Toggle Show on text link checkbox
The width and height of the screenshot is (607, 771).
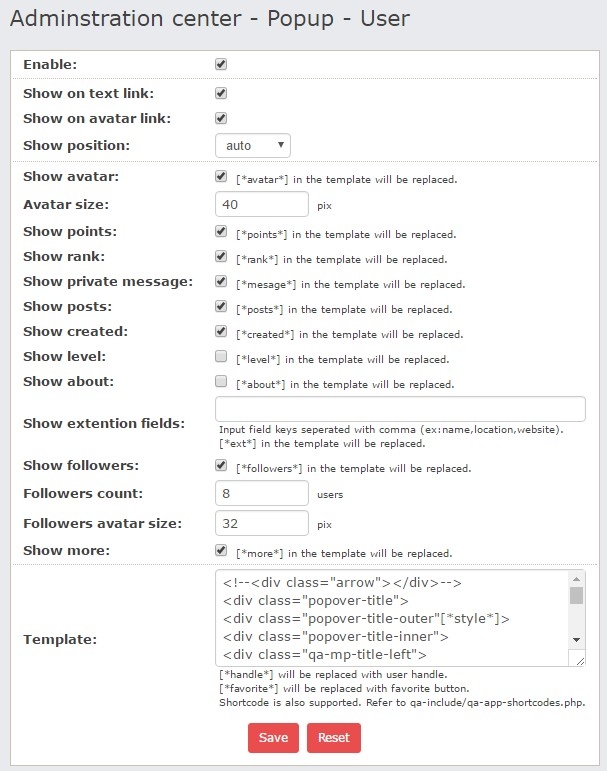coord(221,93)
